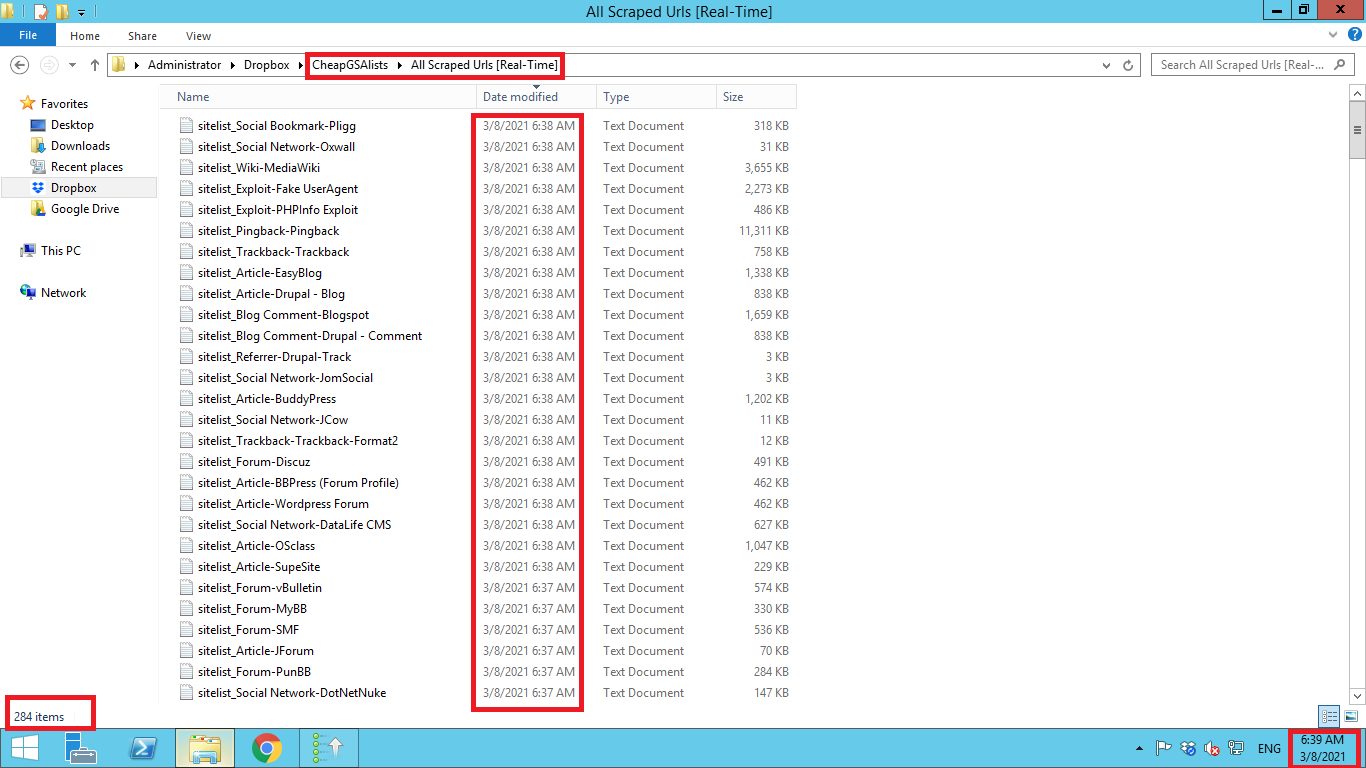Click the Properties quick access icon

point(40,12)
